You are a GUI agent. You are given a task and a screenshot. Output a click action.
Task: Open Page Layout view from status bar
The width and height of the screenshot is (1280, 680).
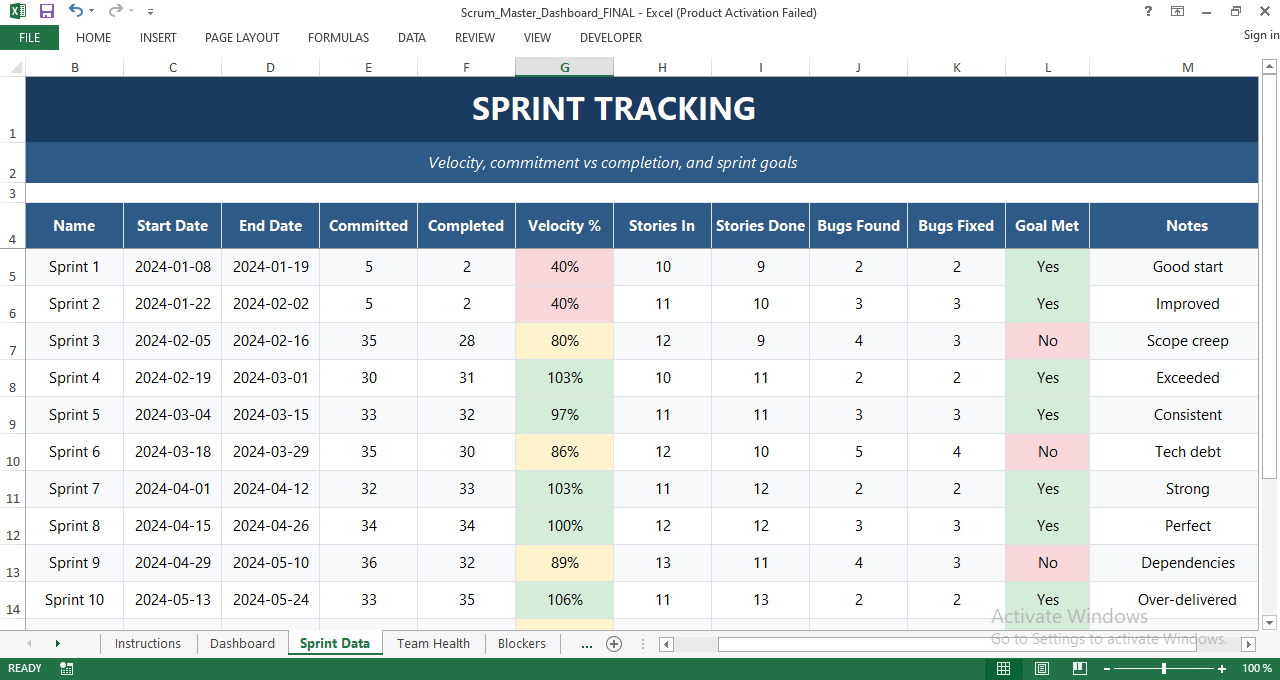click(x=1041, y=668)
